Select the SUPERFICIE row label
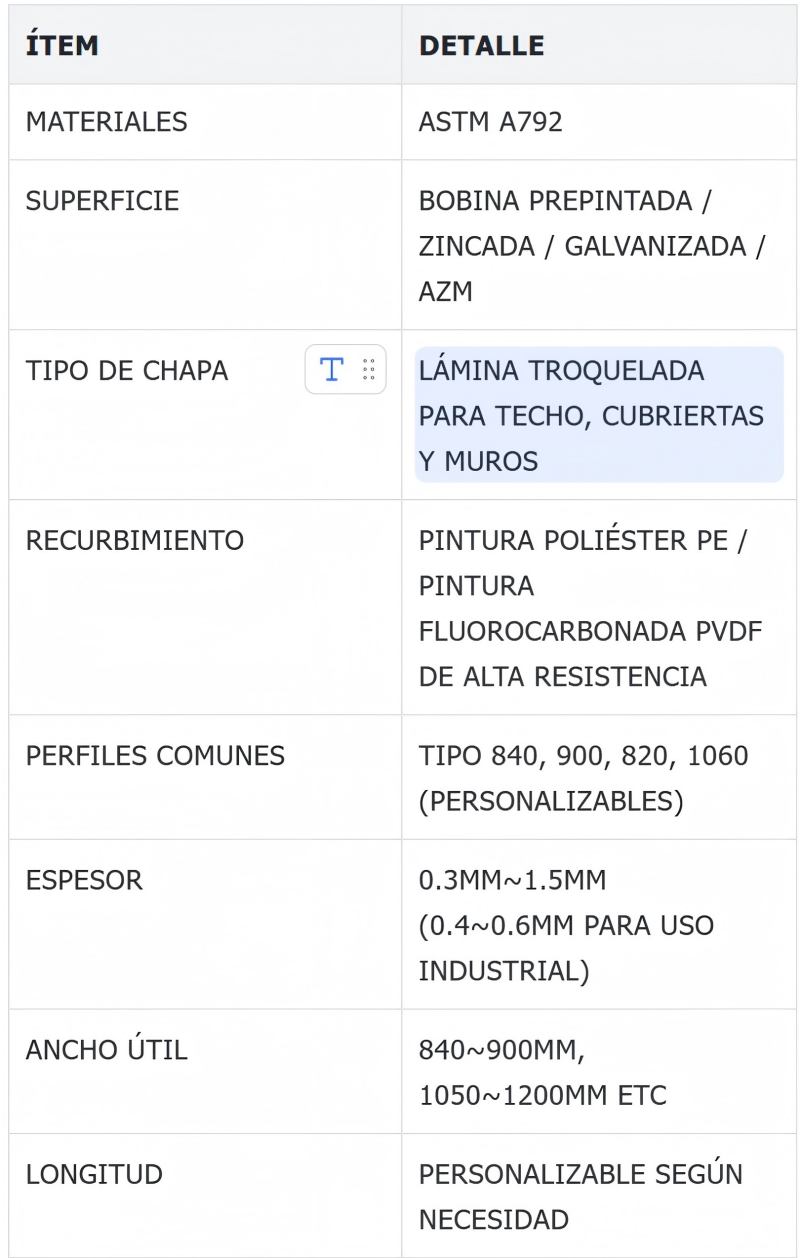Viewport: 800px width, 1258px height. pyautogui.click(x=102, y=200)
